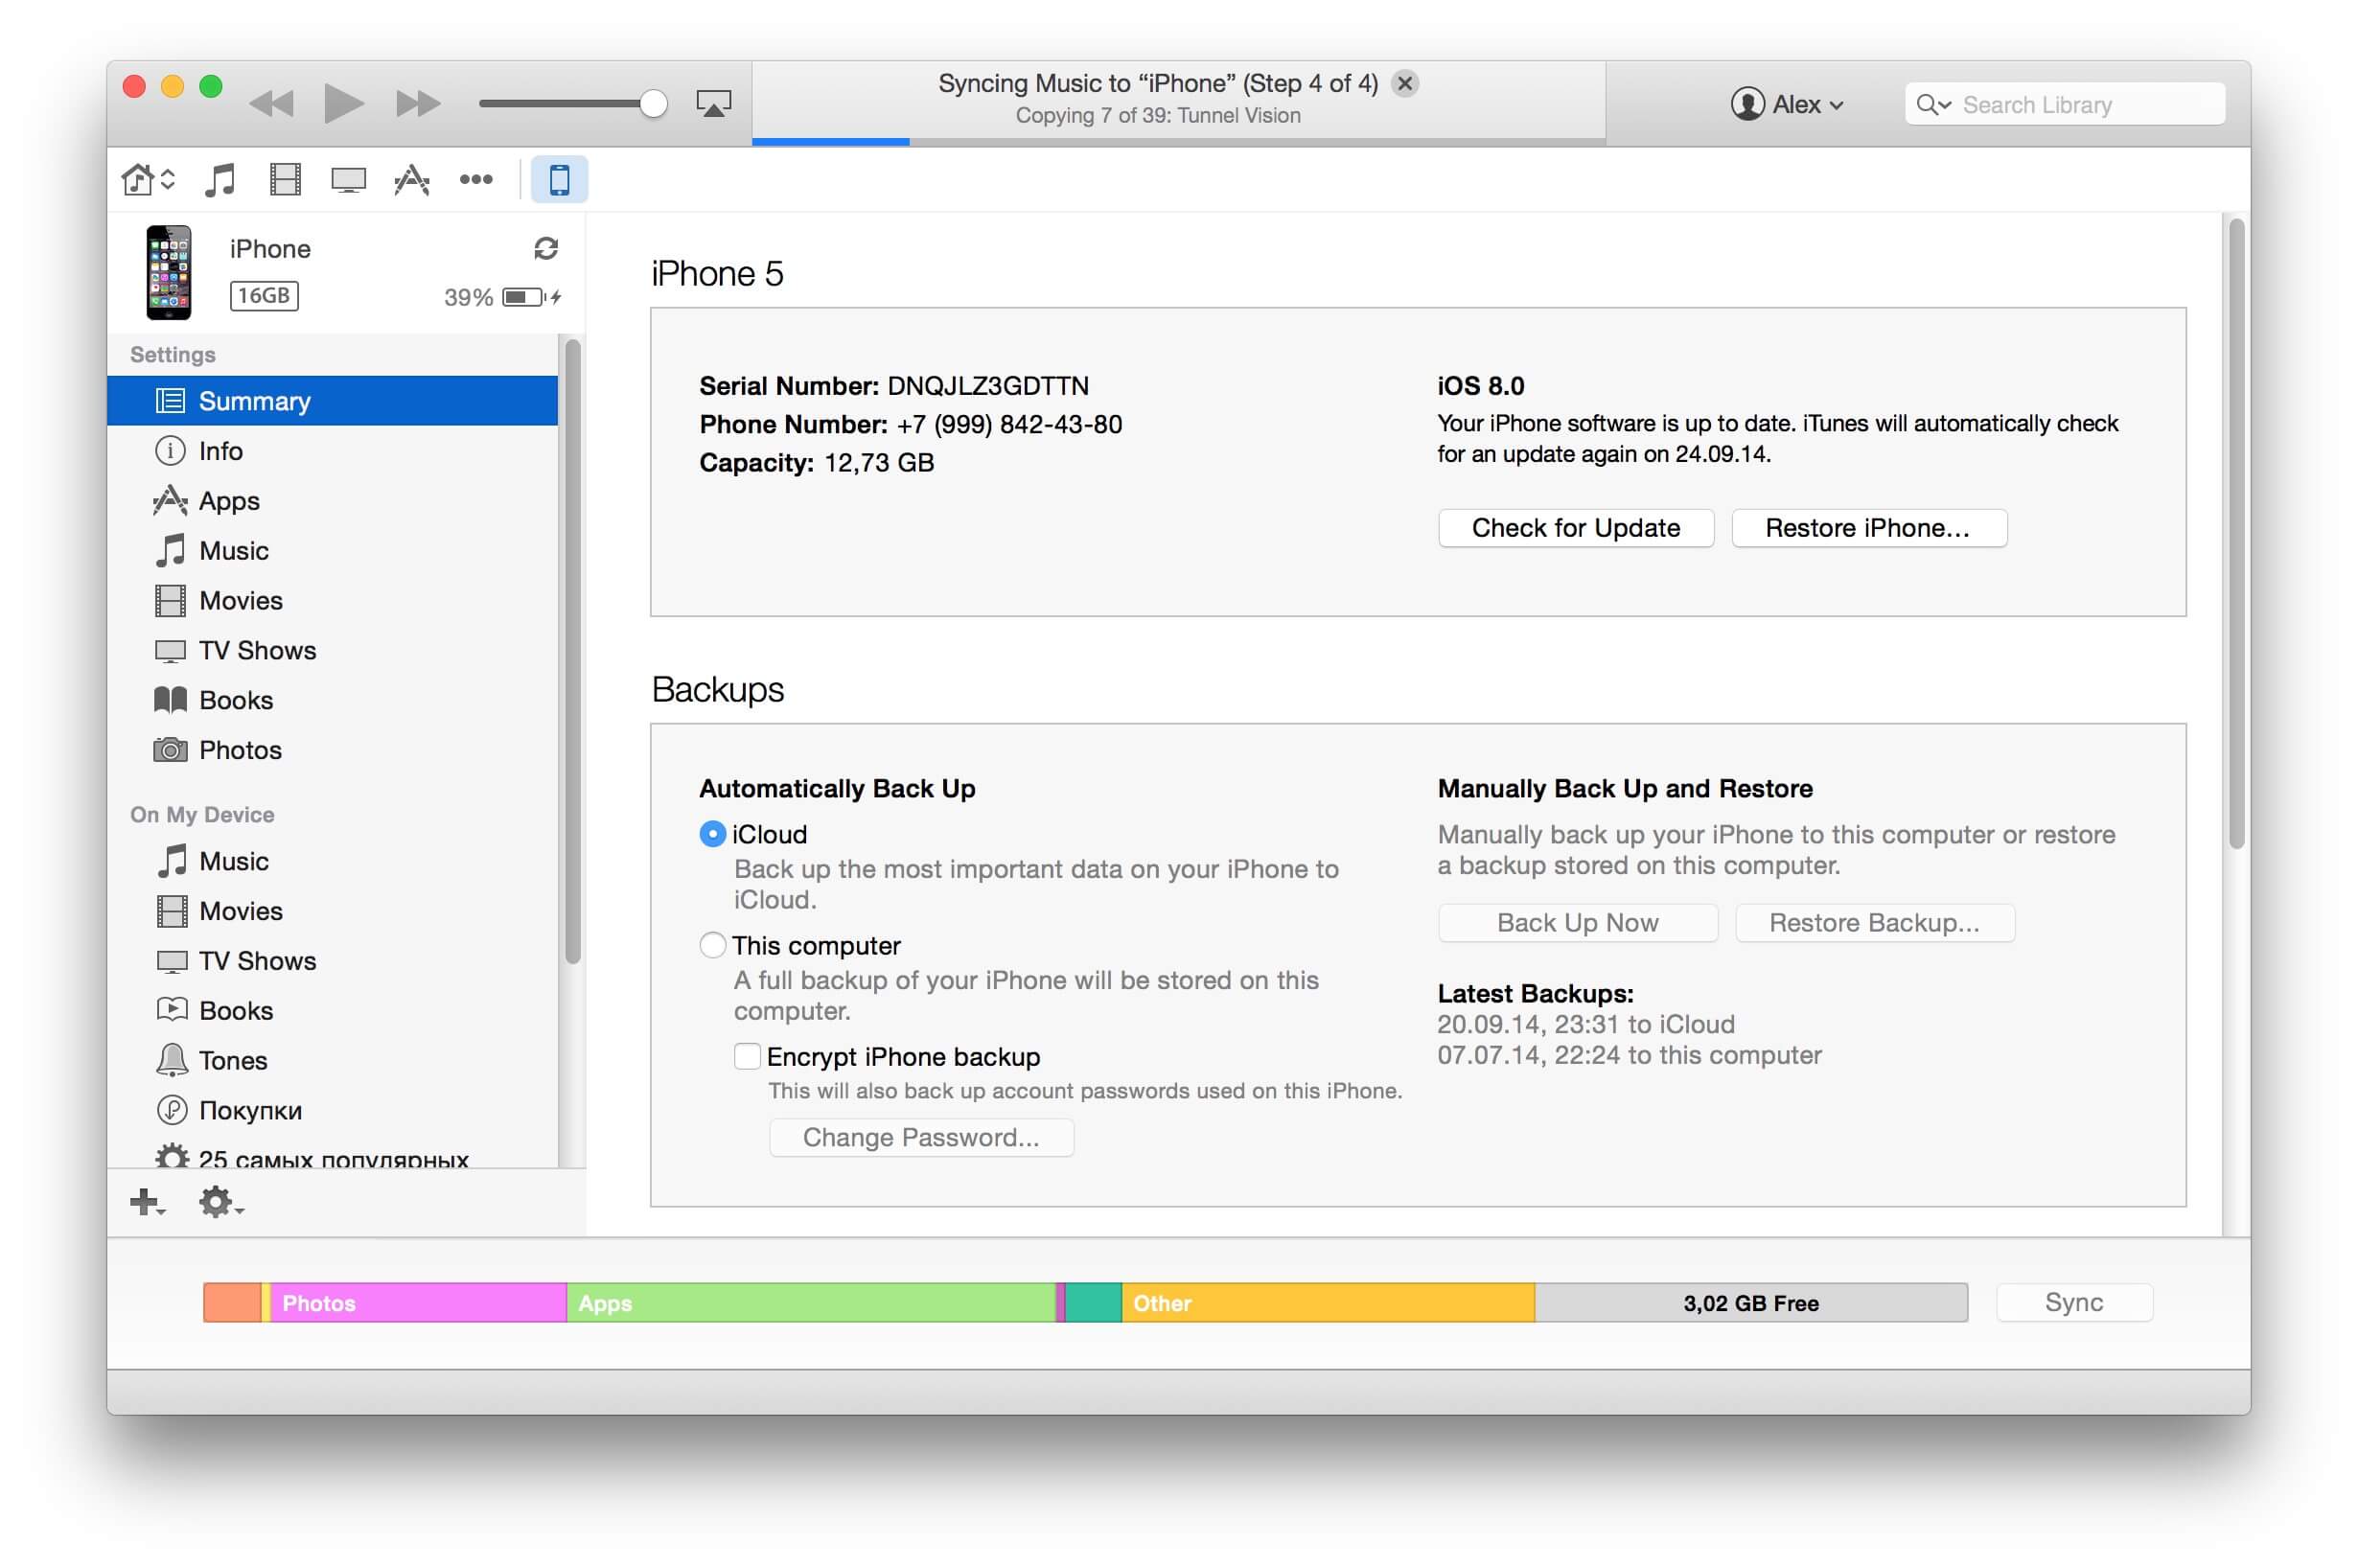This screenshot has width=2358, height=1568.
Task: Select the iCloud backup radio button
Action: (712, 834)
